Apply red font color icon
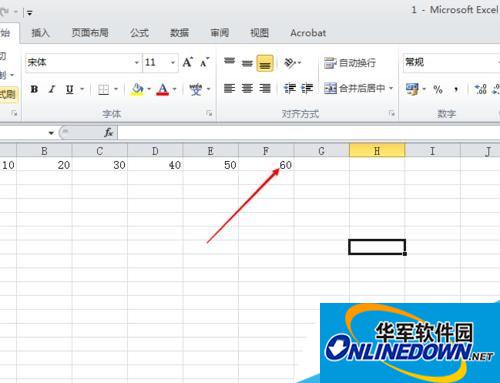Image resolution: width=500 pixels, height=383 pixels. click(x=163, y=89)
